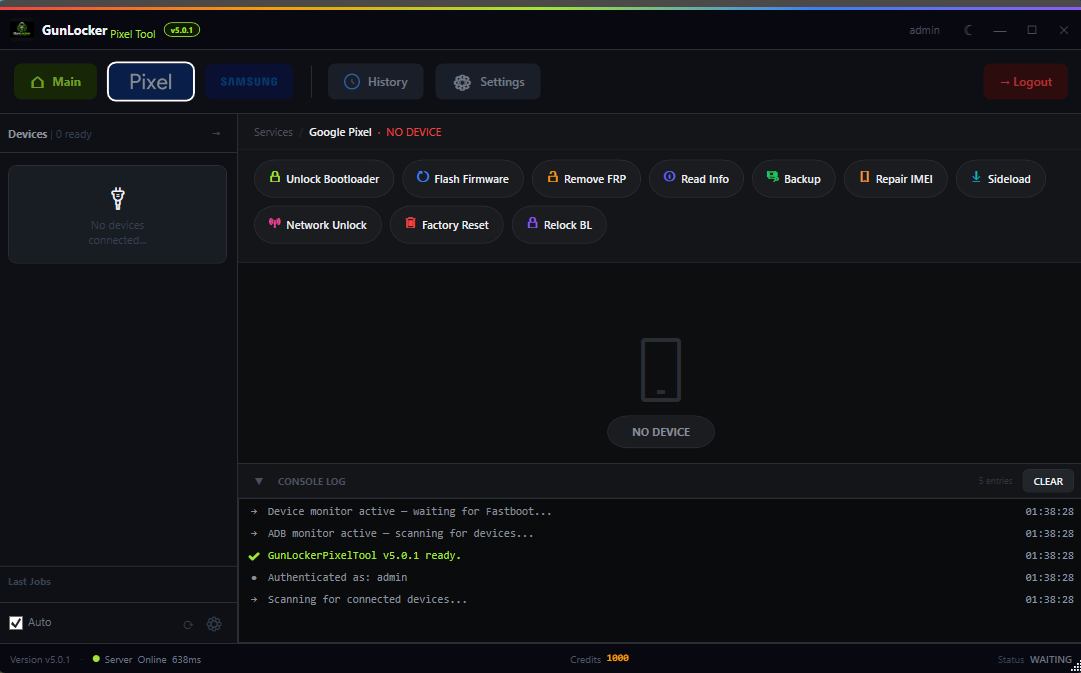Collapse the Console Log triangle
This screenshot has height=673, width=1081.
click(259, 481)
